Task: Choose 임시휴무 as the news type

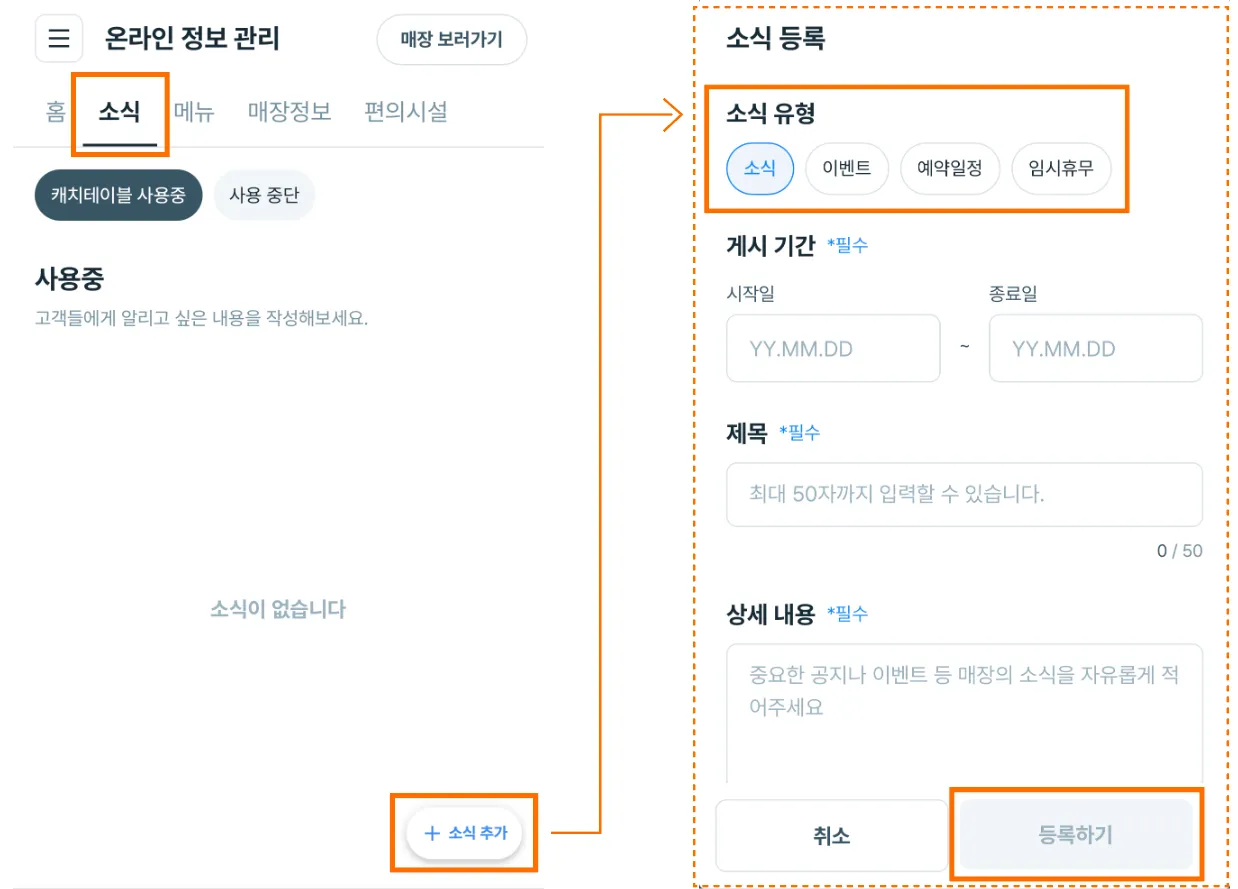Action: (1060, 168)
